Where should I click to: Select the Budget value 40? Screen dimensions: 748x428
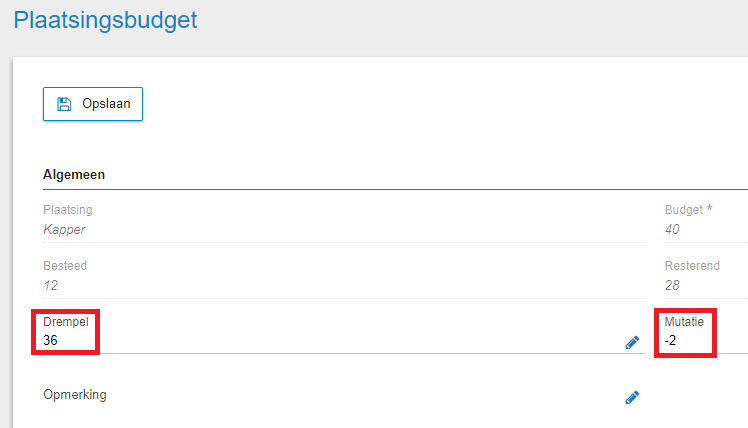point(672,230)
